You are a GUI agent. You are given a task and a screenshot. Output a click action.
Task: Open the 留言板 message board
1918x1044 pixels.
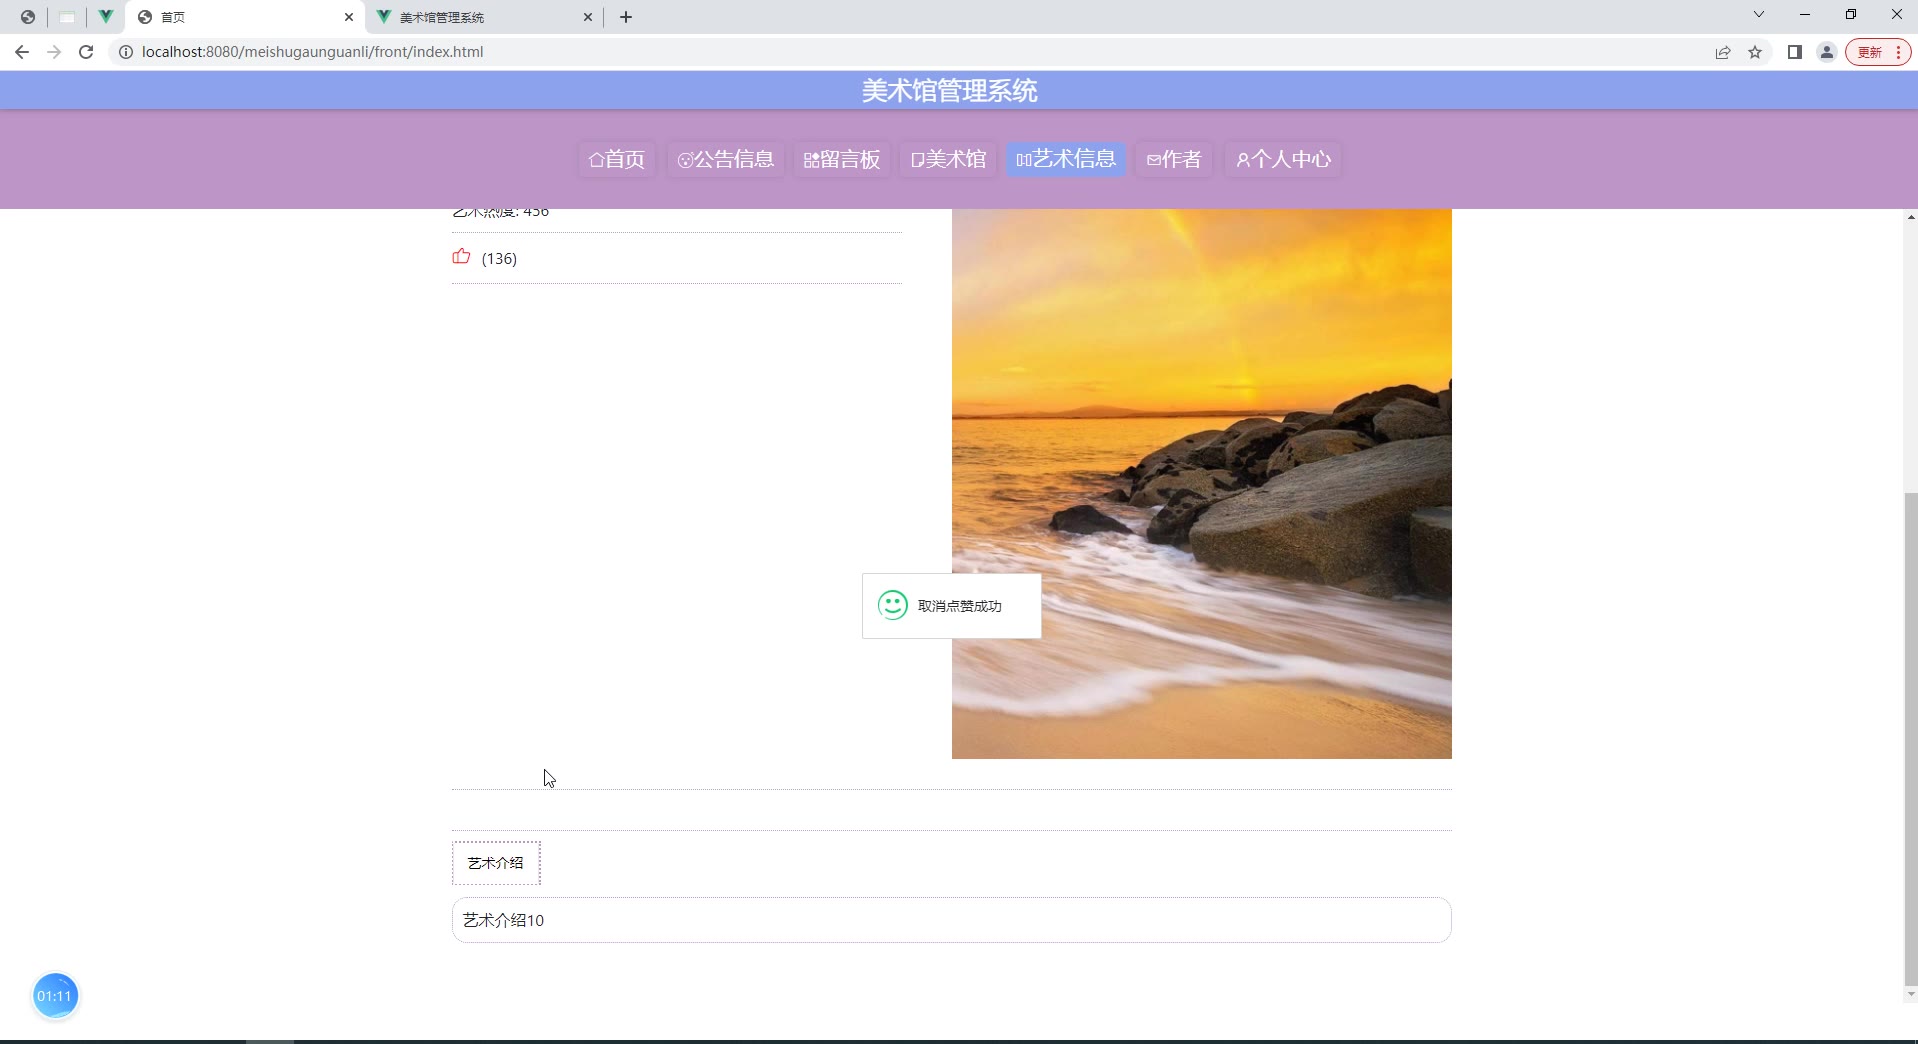(x=842, y=159)
